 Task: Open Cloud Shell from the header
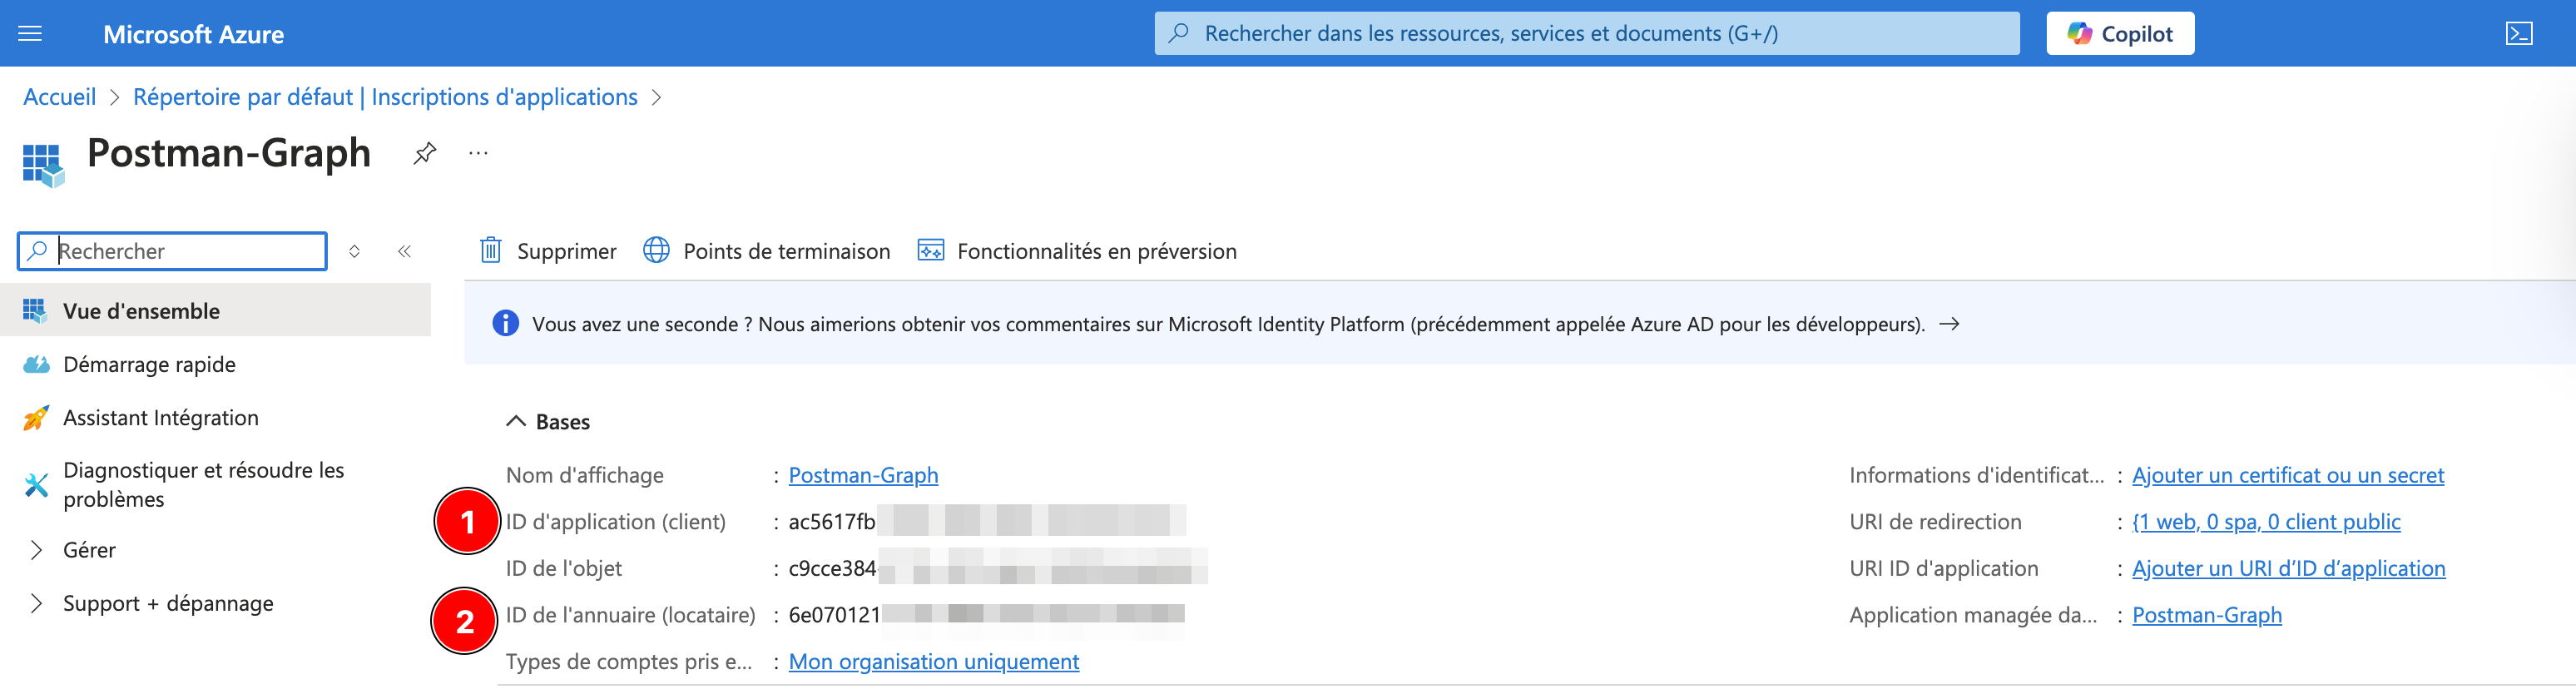(x=2518, y=34)
